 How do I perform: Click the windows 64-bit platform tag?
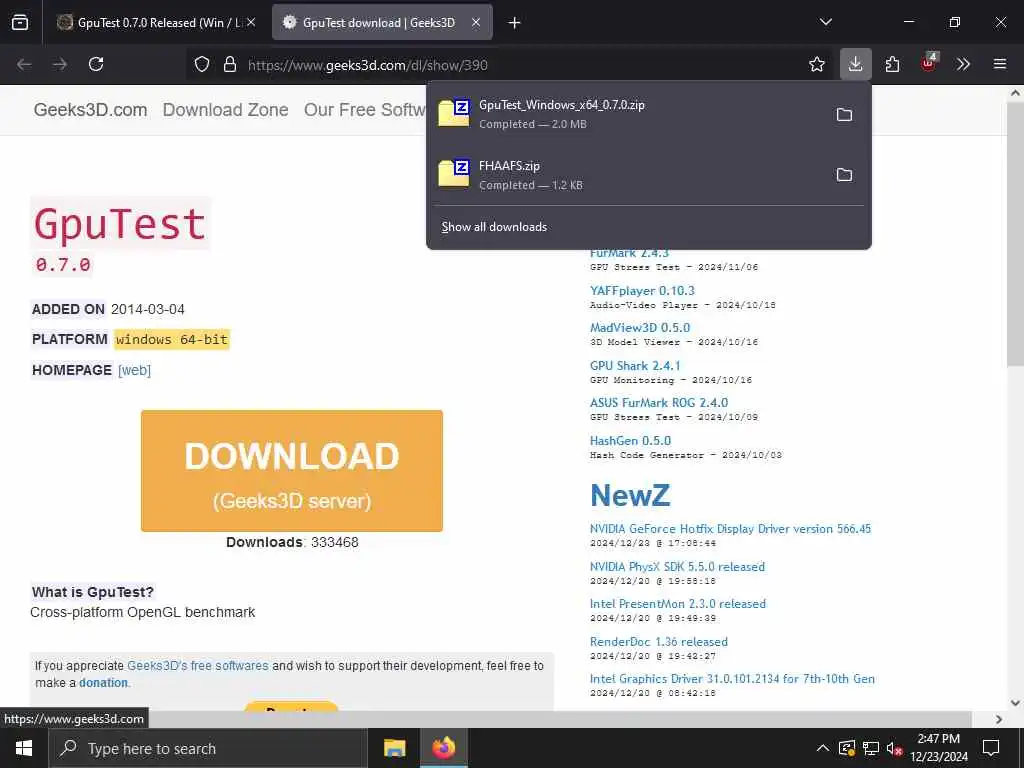click(x=172, y=340)
